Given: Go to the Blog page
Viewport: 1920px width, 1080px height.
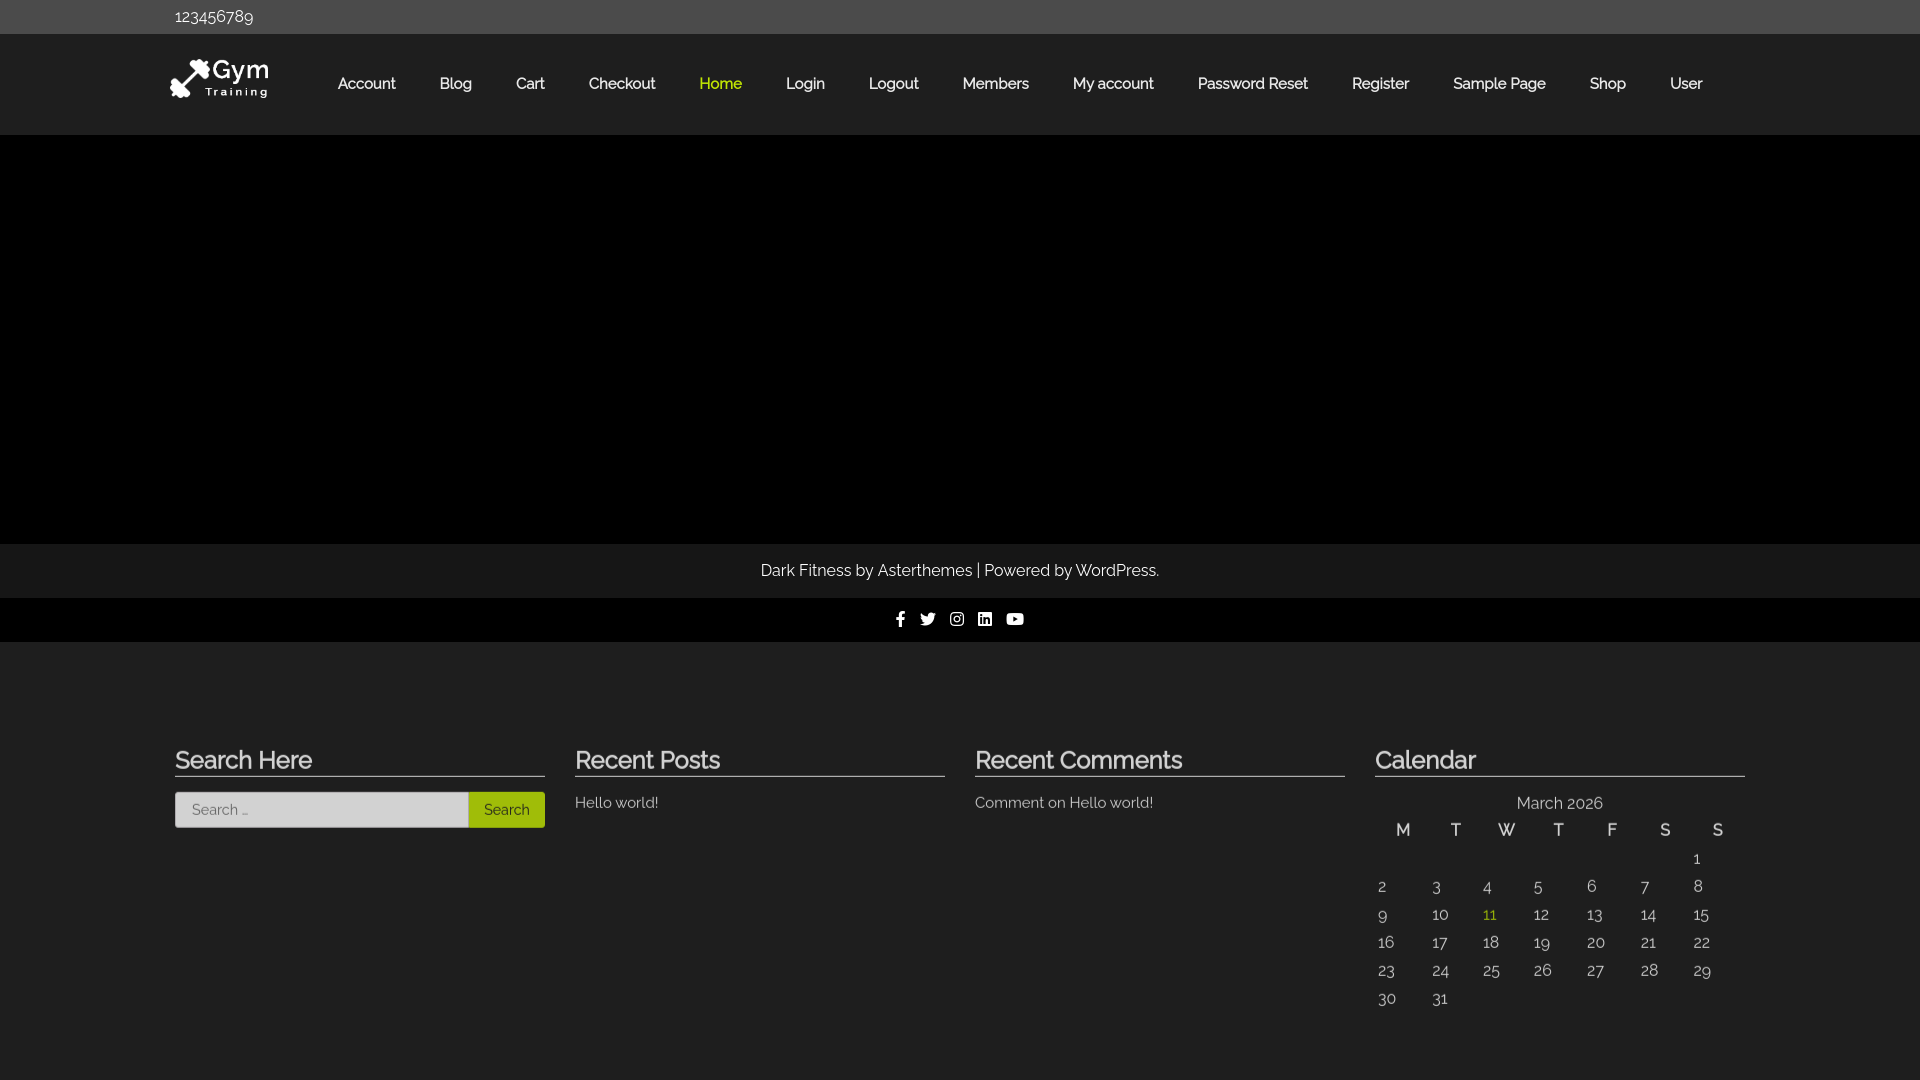Looking at the screenshot, I should [456, 84].
